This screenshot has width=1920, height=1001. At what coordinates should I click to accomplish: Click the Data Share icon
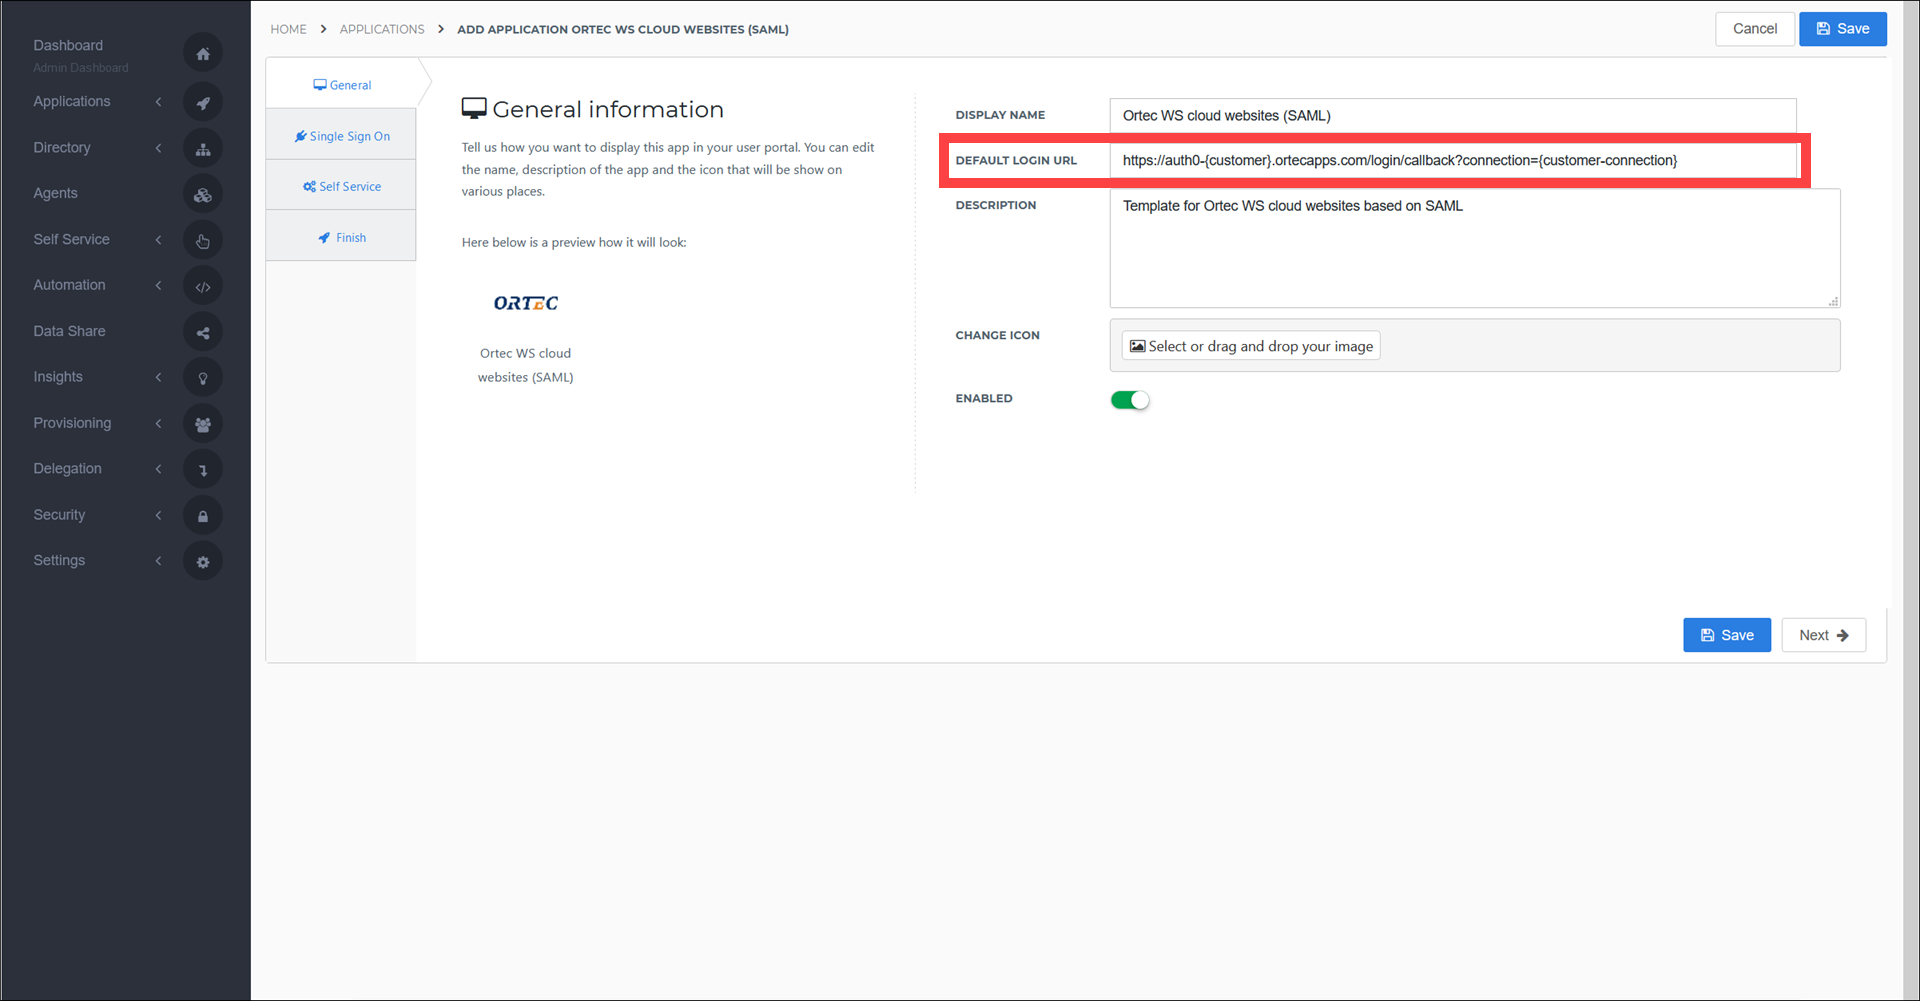coord(203,332)
